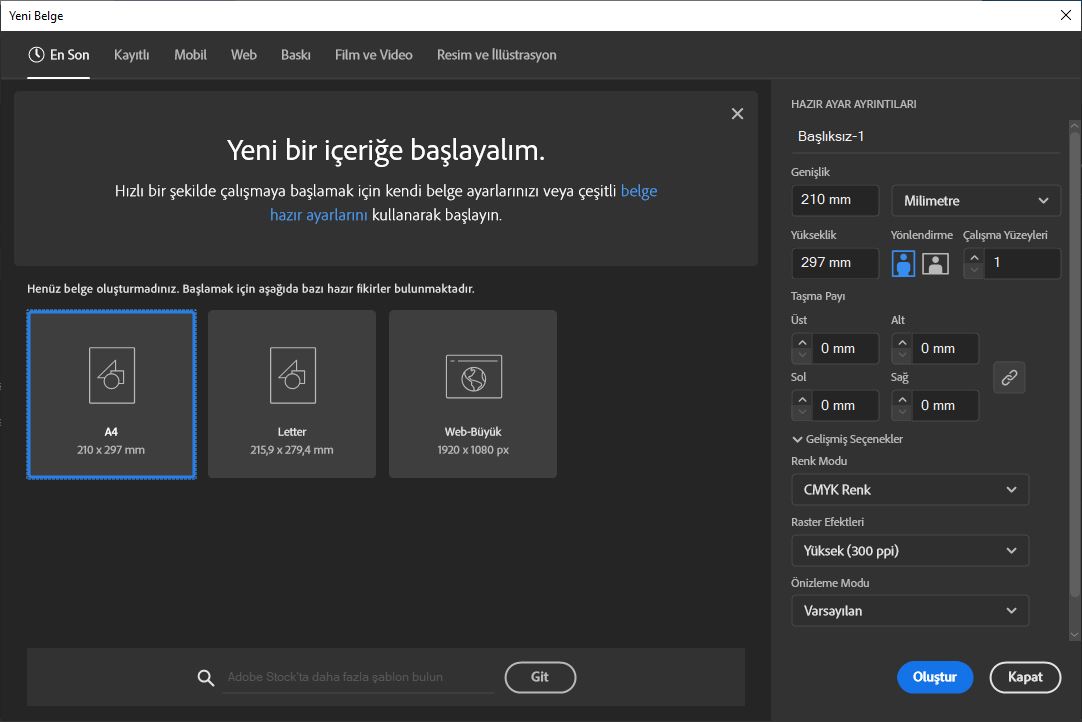Image resolution: width=1082 pixels, height=722 pixels.
Task: Close the Yeni Belge dialog window
Action: tap(1065, 15)
